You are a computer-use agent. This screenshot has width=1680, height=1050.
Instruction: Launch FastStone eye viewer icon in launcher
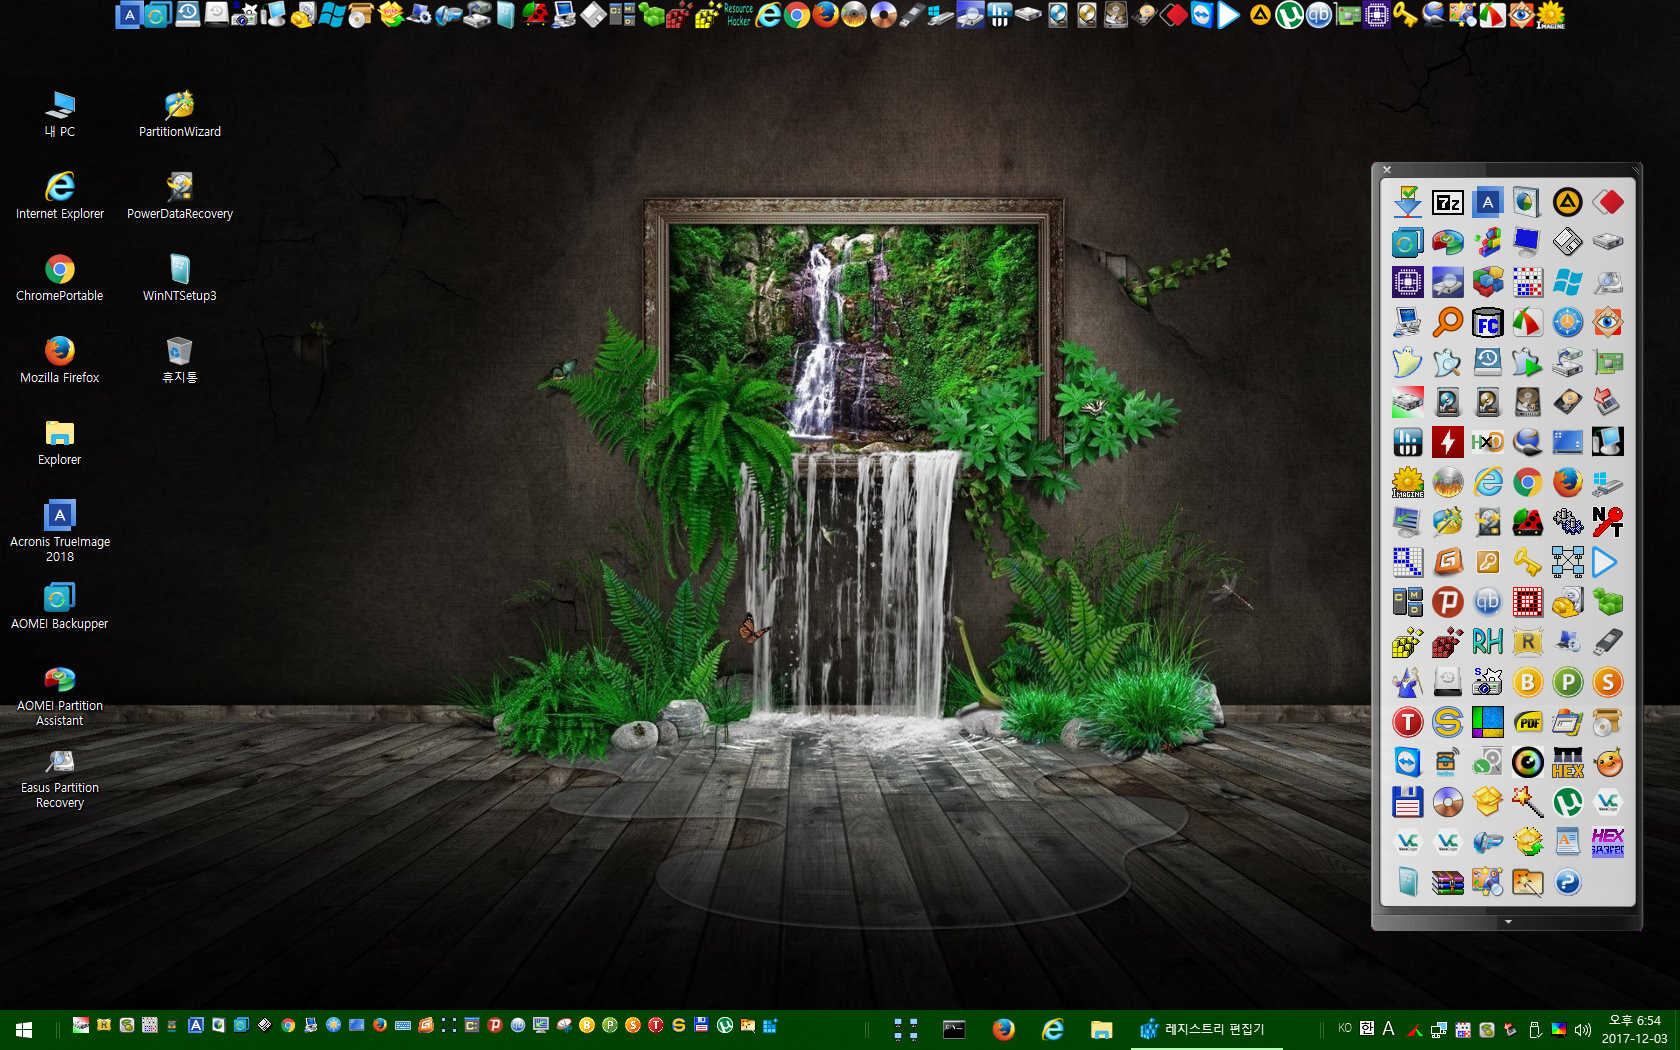[x=1607, y=322]
